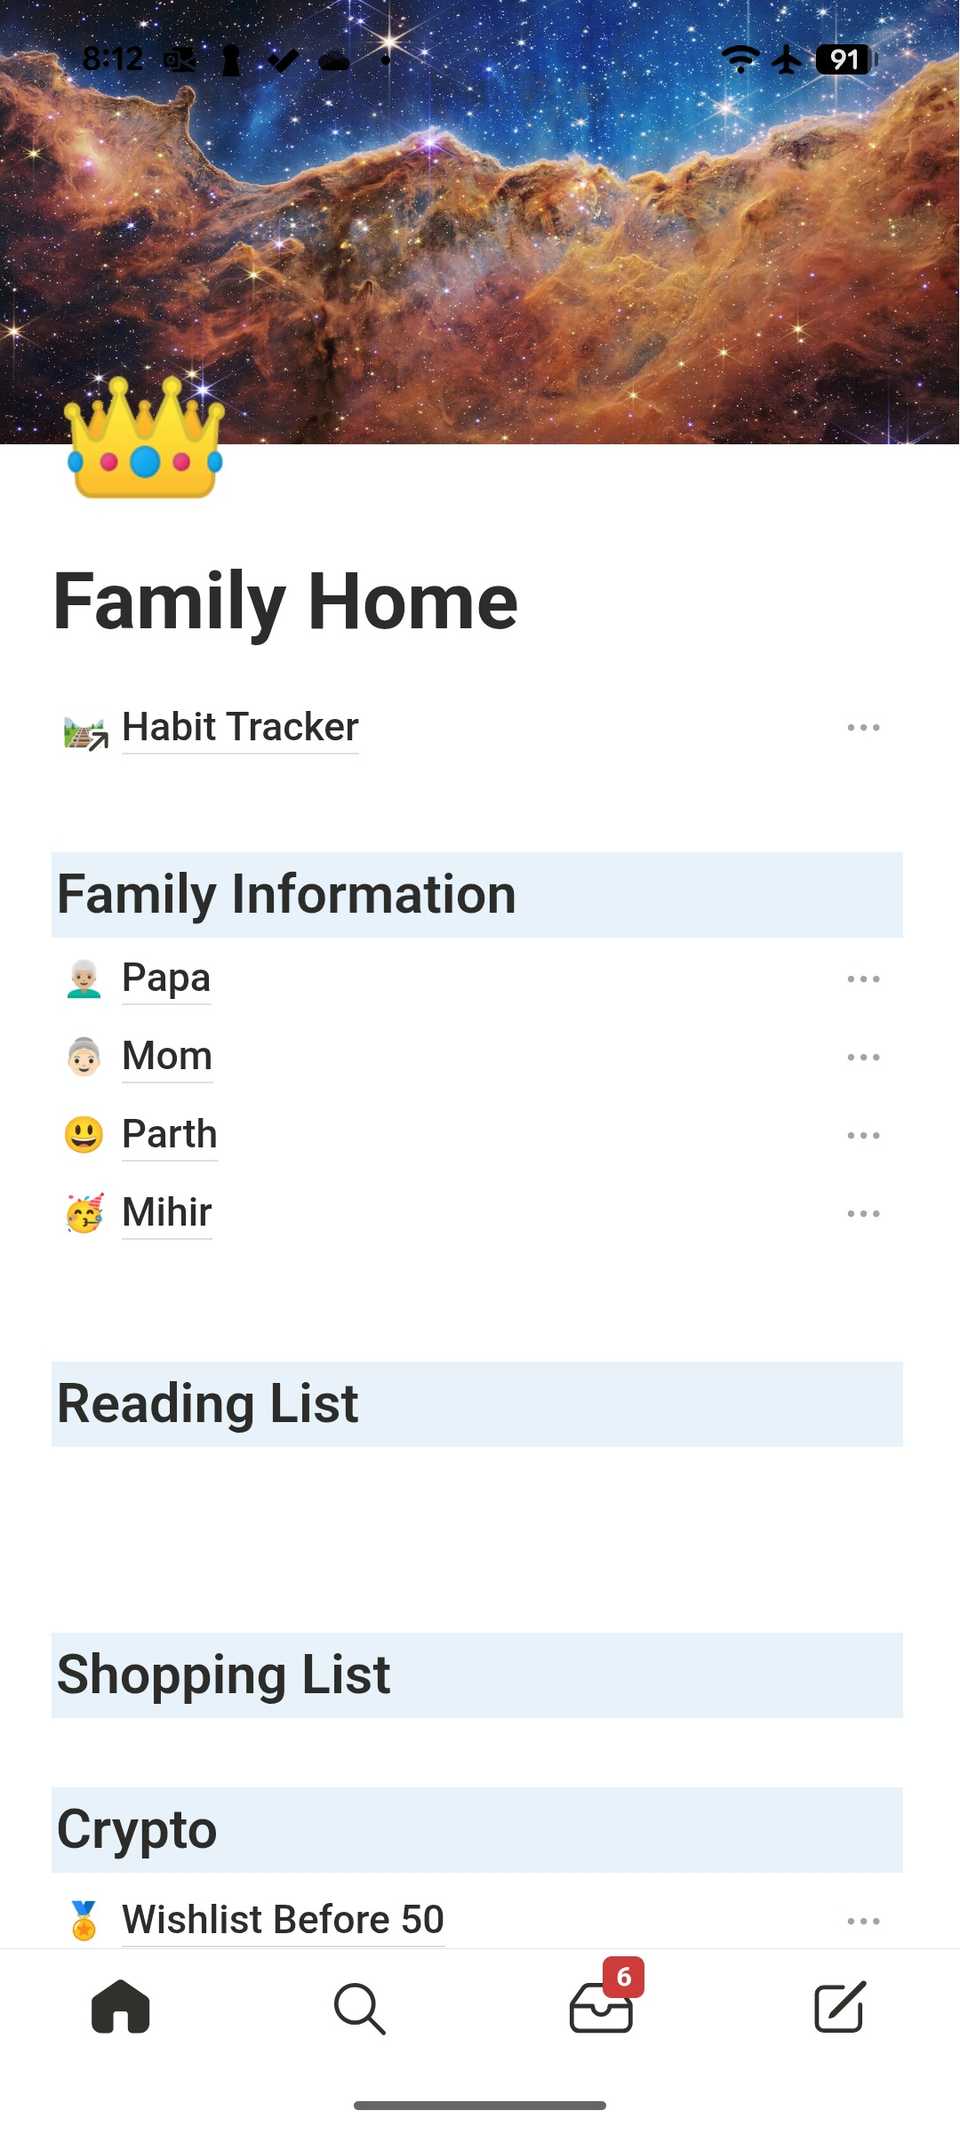Tap the crown page icon
Image resolution: width=960 pixels, height=2133 pixels.
tap(145, 440)
